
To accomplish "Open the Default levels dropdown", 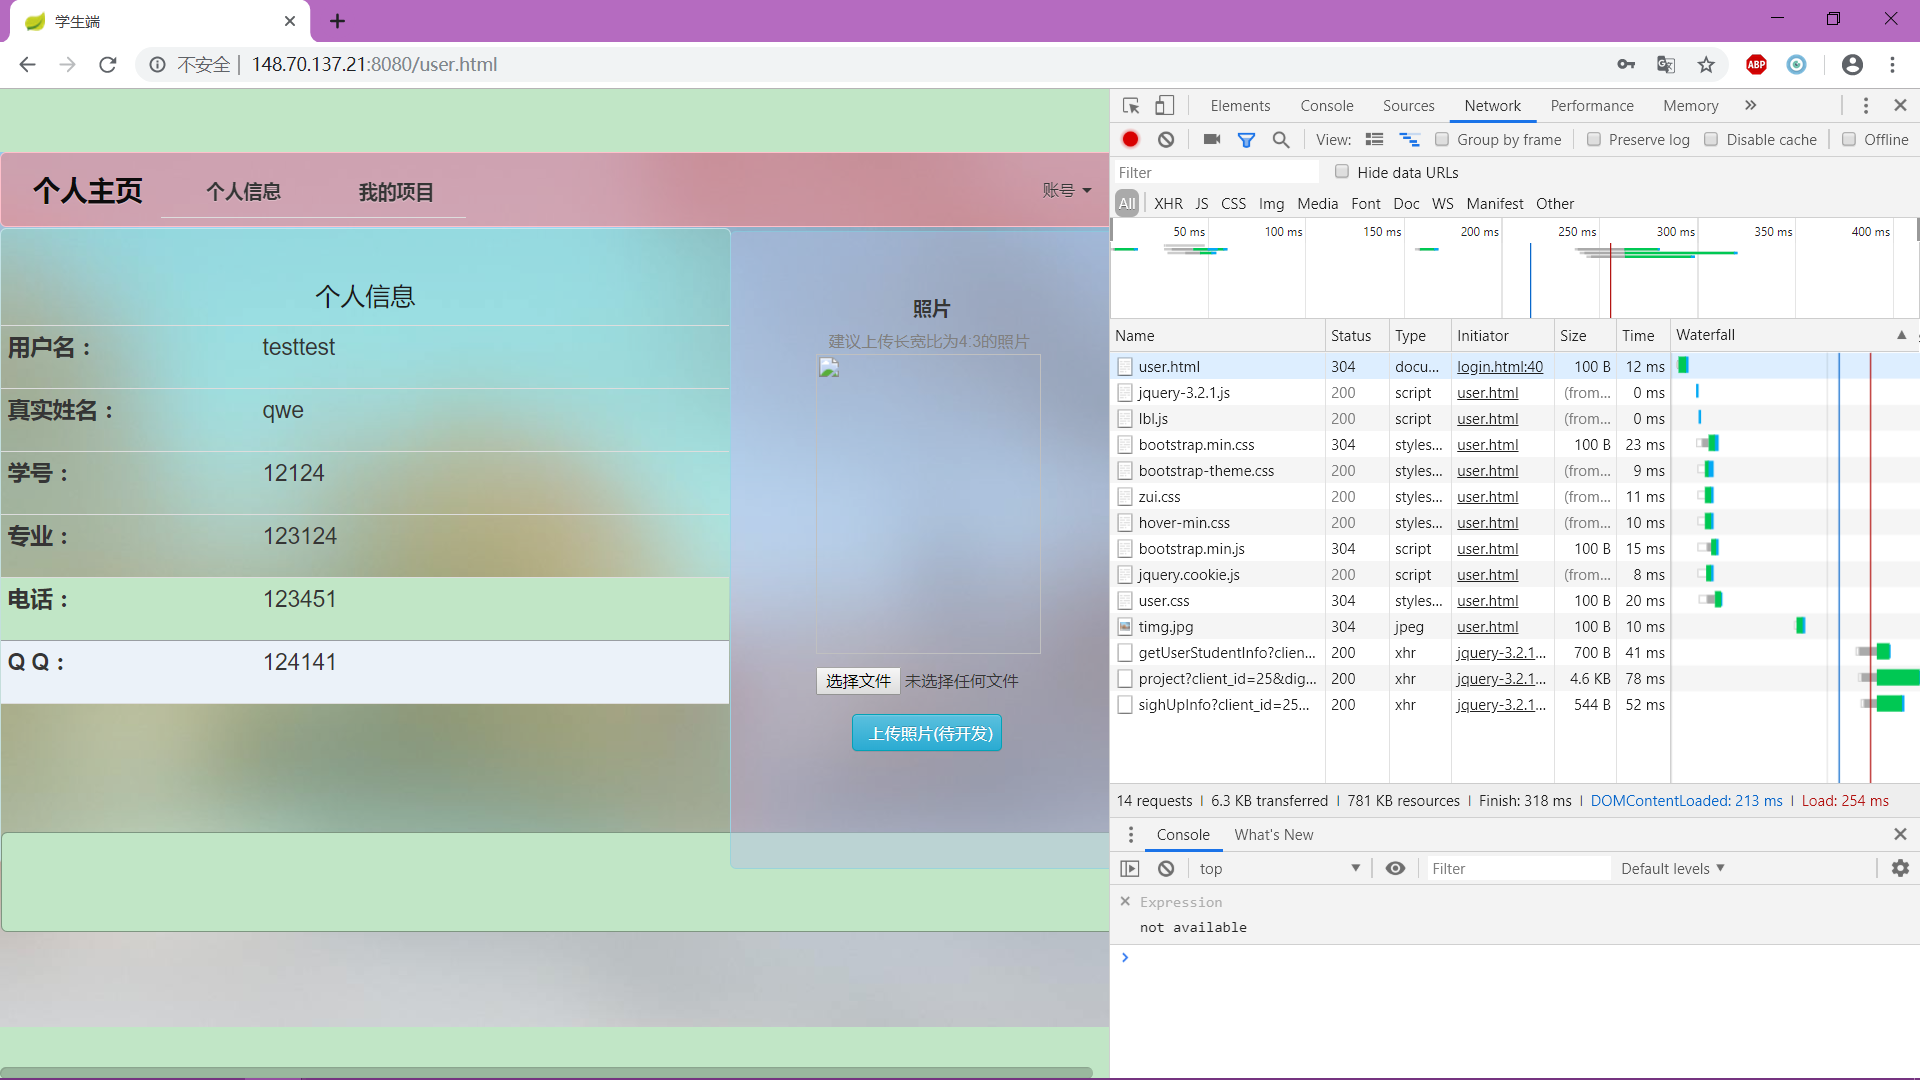I will pos(1672,868).
